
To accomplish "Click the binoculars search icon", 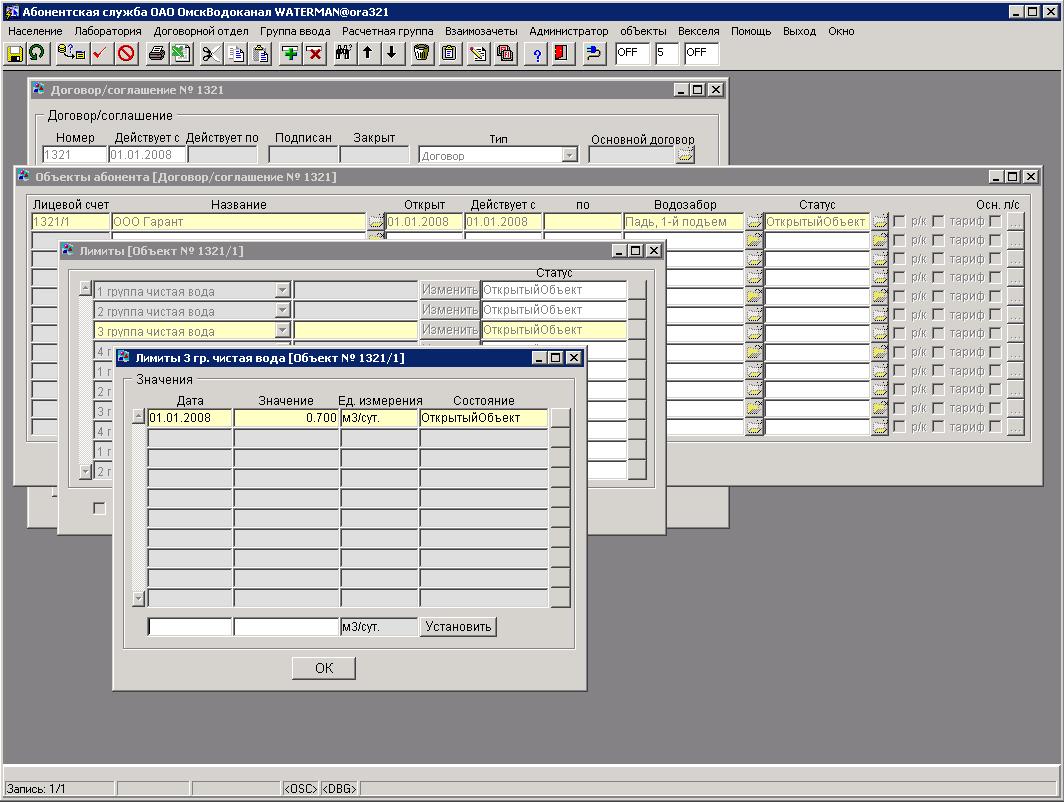I will [343, 53].
